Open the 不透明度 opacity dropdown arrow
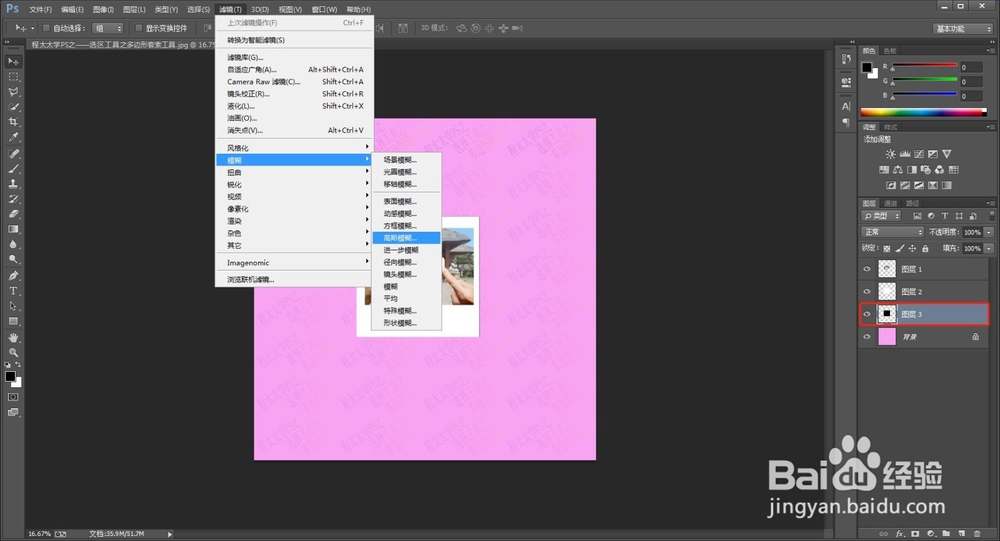The height and width of the screenshot is (541, 1000). pyautogui.click(x=989, y=232)
